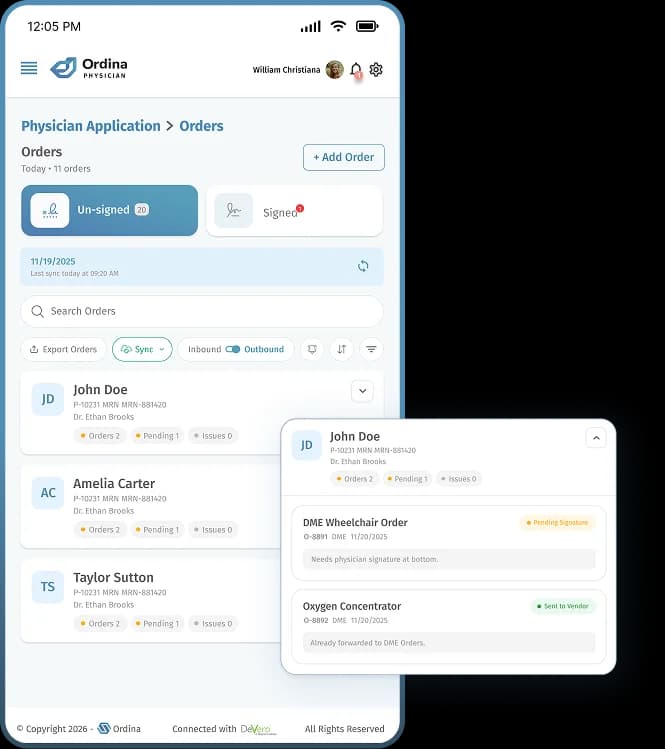Click red badge on Signed tab
665x749 pixels.
pos(300,208)
